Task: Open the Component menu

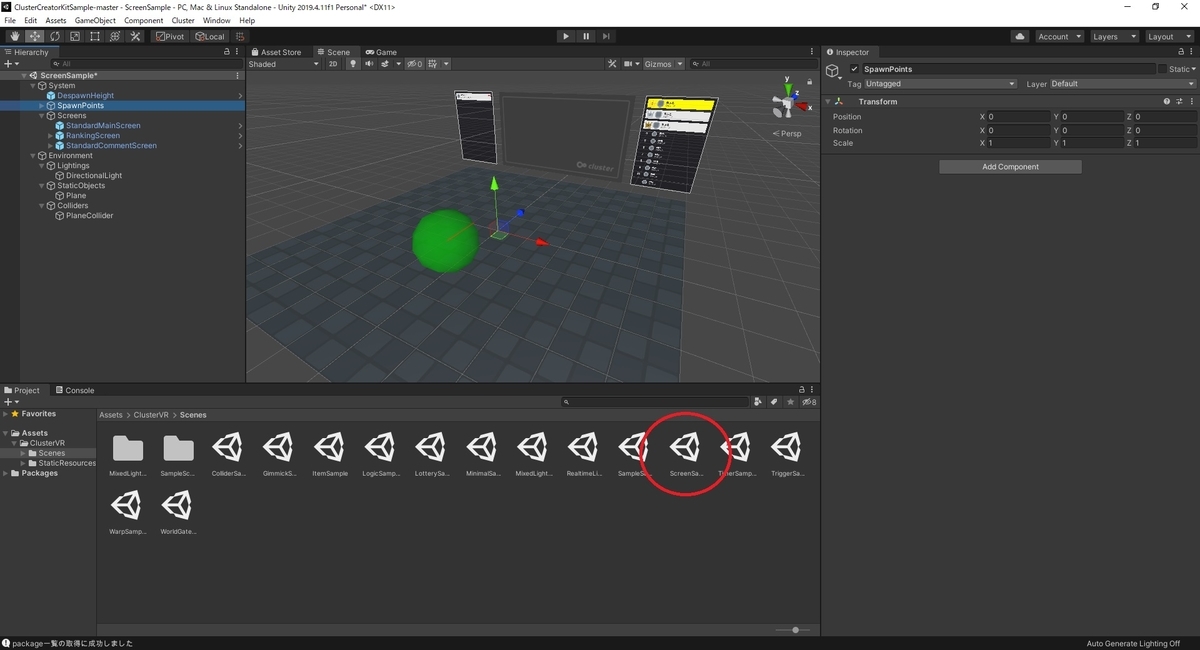Action: click(143, 20)
